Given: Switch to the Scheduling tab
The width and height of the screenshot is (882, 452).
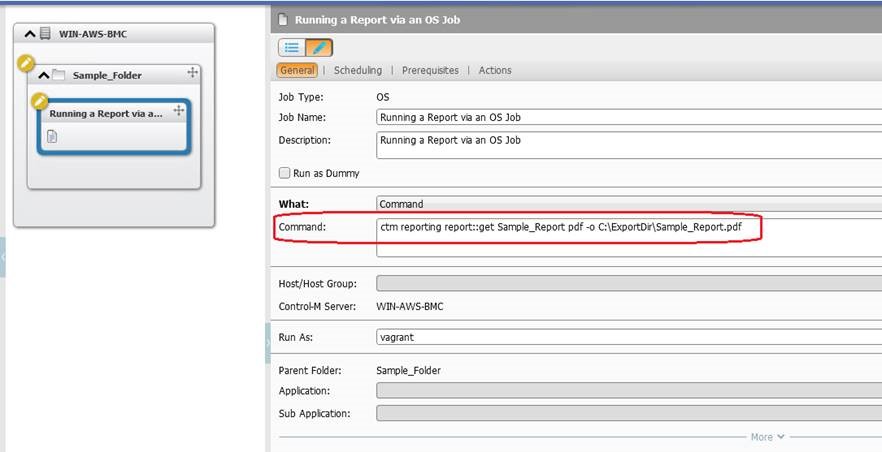Looking at the screenshot, I should (357, 70).
